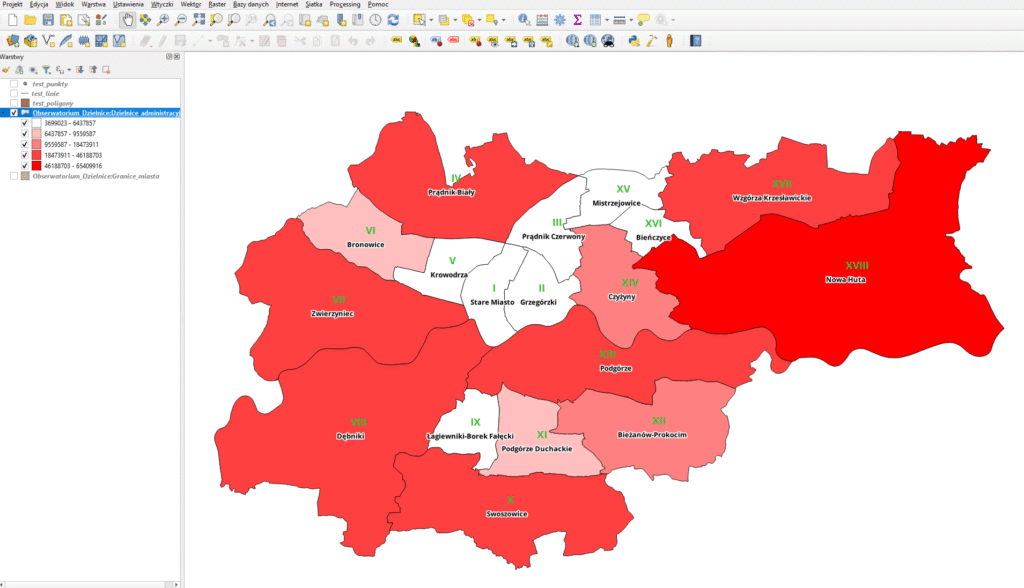Open the Identify Features tool
Screen dimensions: 1024x588
click(x=523, y=20)
